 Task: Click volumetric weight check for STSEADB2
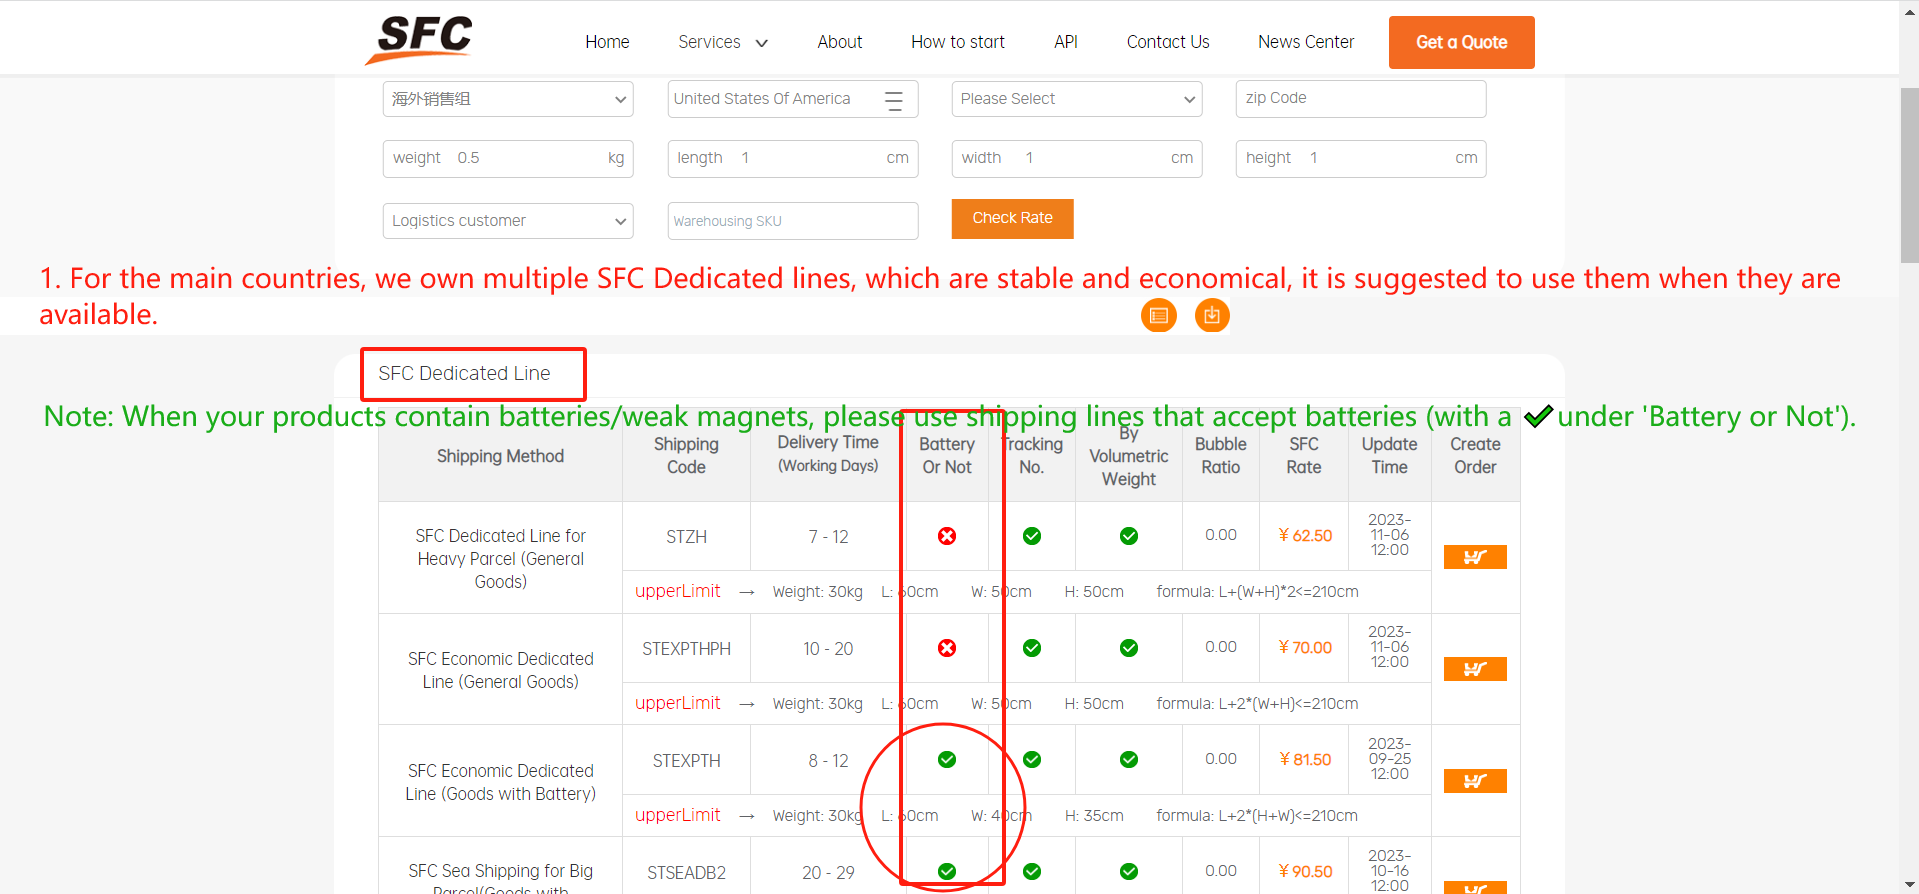click(1129, 871)
